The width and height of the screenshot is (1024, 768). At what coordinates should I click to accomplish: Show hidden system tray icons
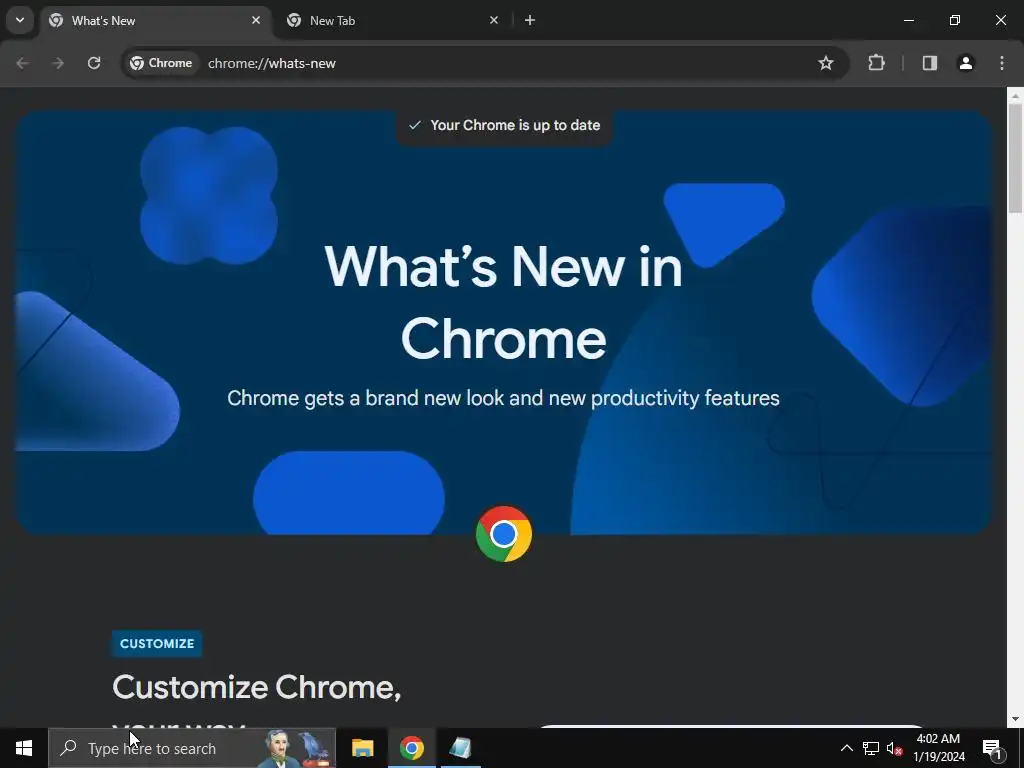(x=846, y=748)
